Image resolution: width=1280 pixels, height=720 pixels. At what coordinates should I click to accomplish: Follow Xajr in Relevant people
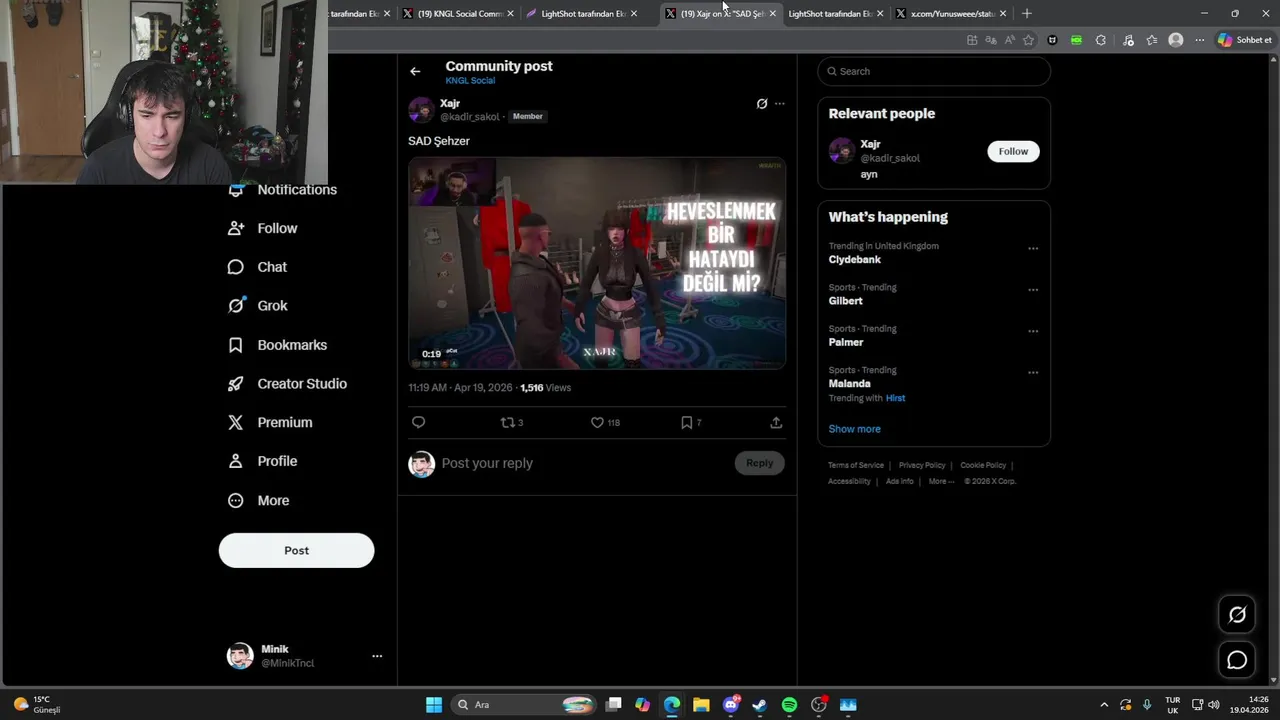pos(1013,151)
